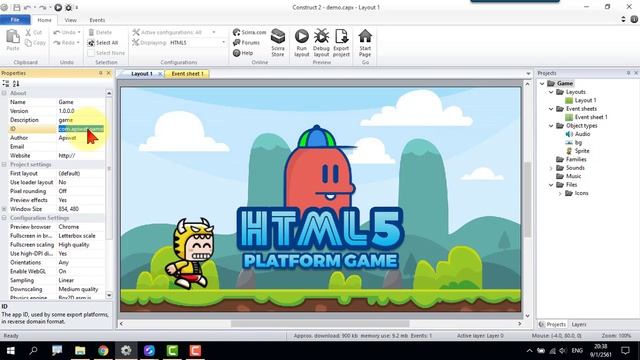
Task: Switch to the View ribbon tab
Action: tap(70, 20)
